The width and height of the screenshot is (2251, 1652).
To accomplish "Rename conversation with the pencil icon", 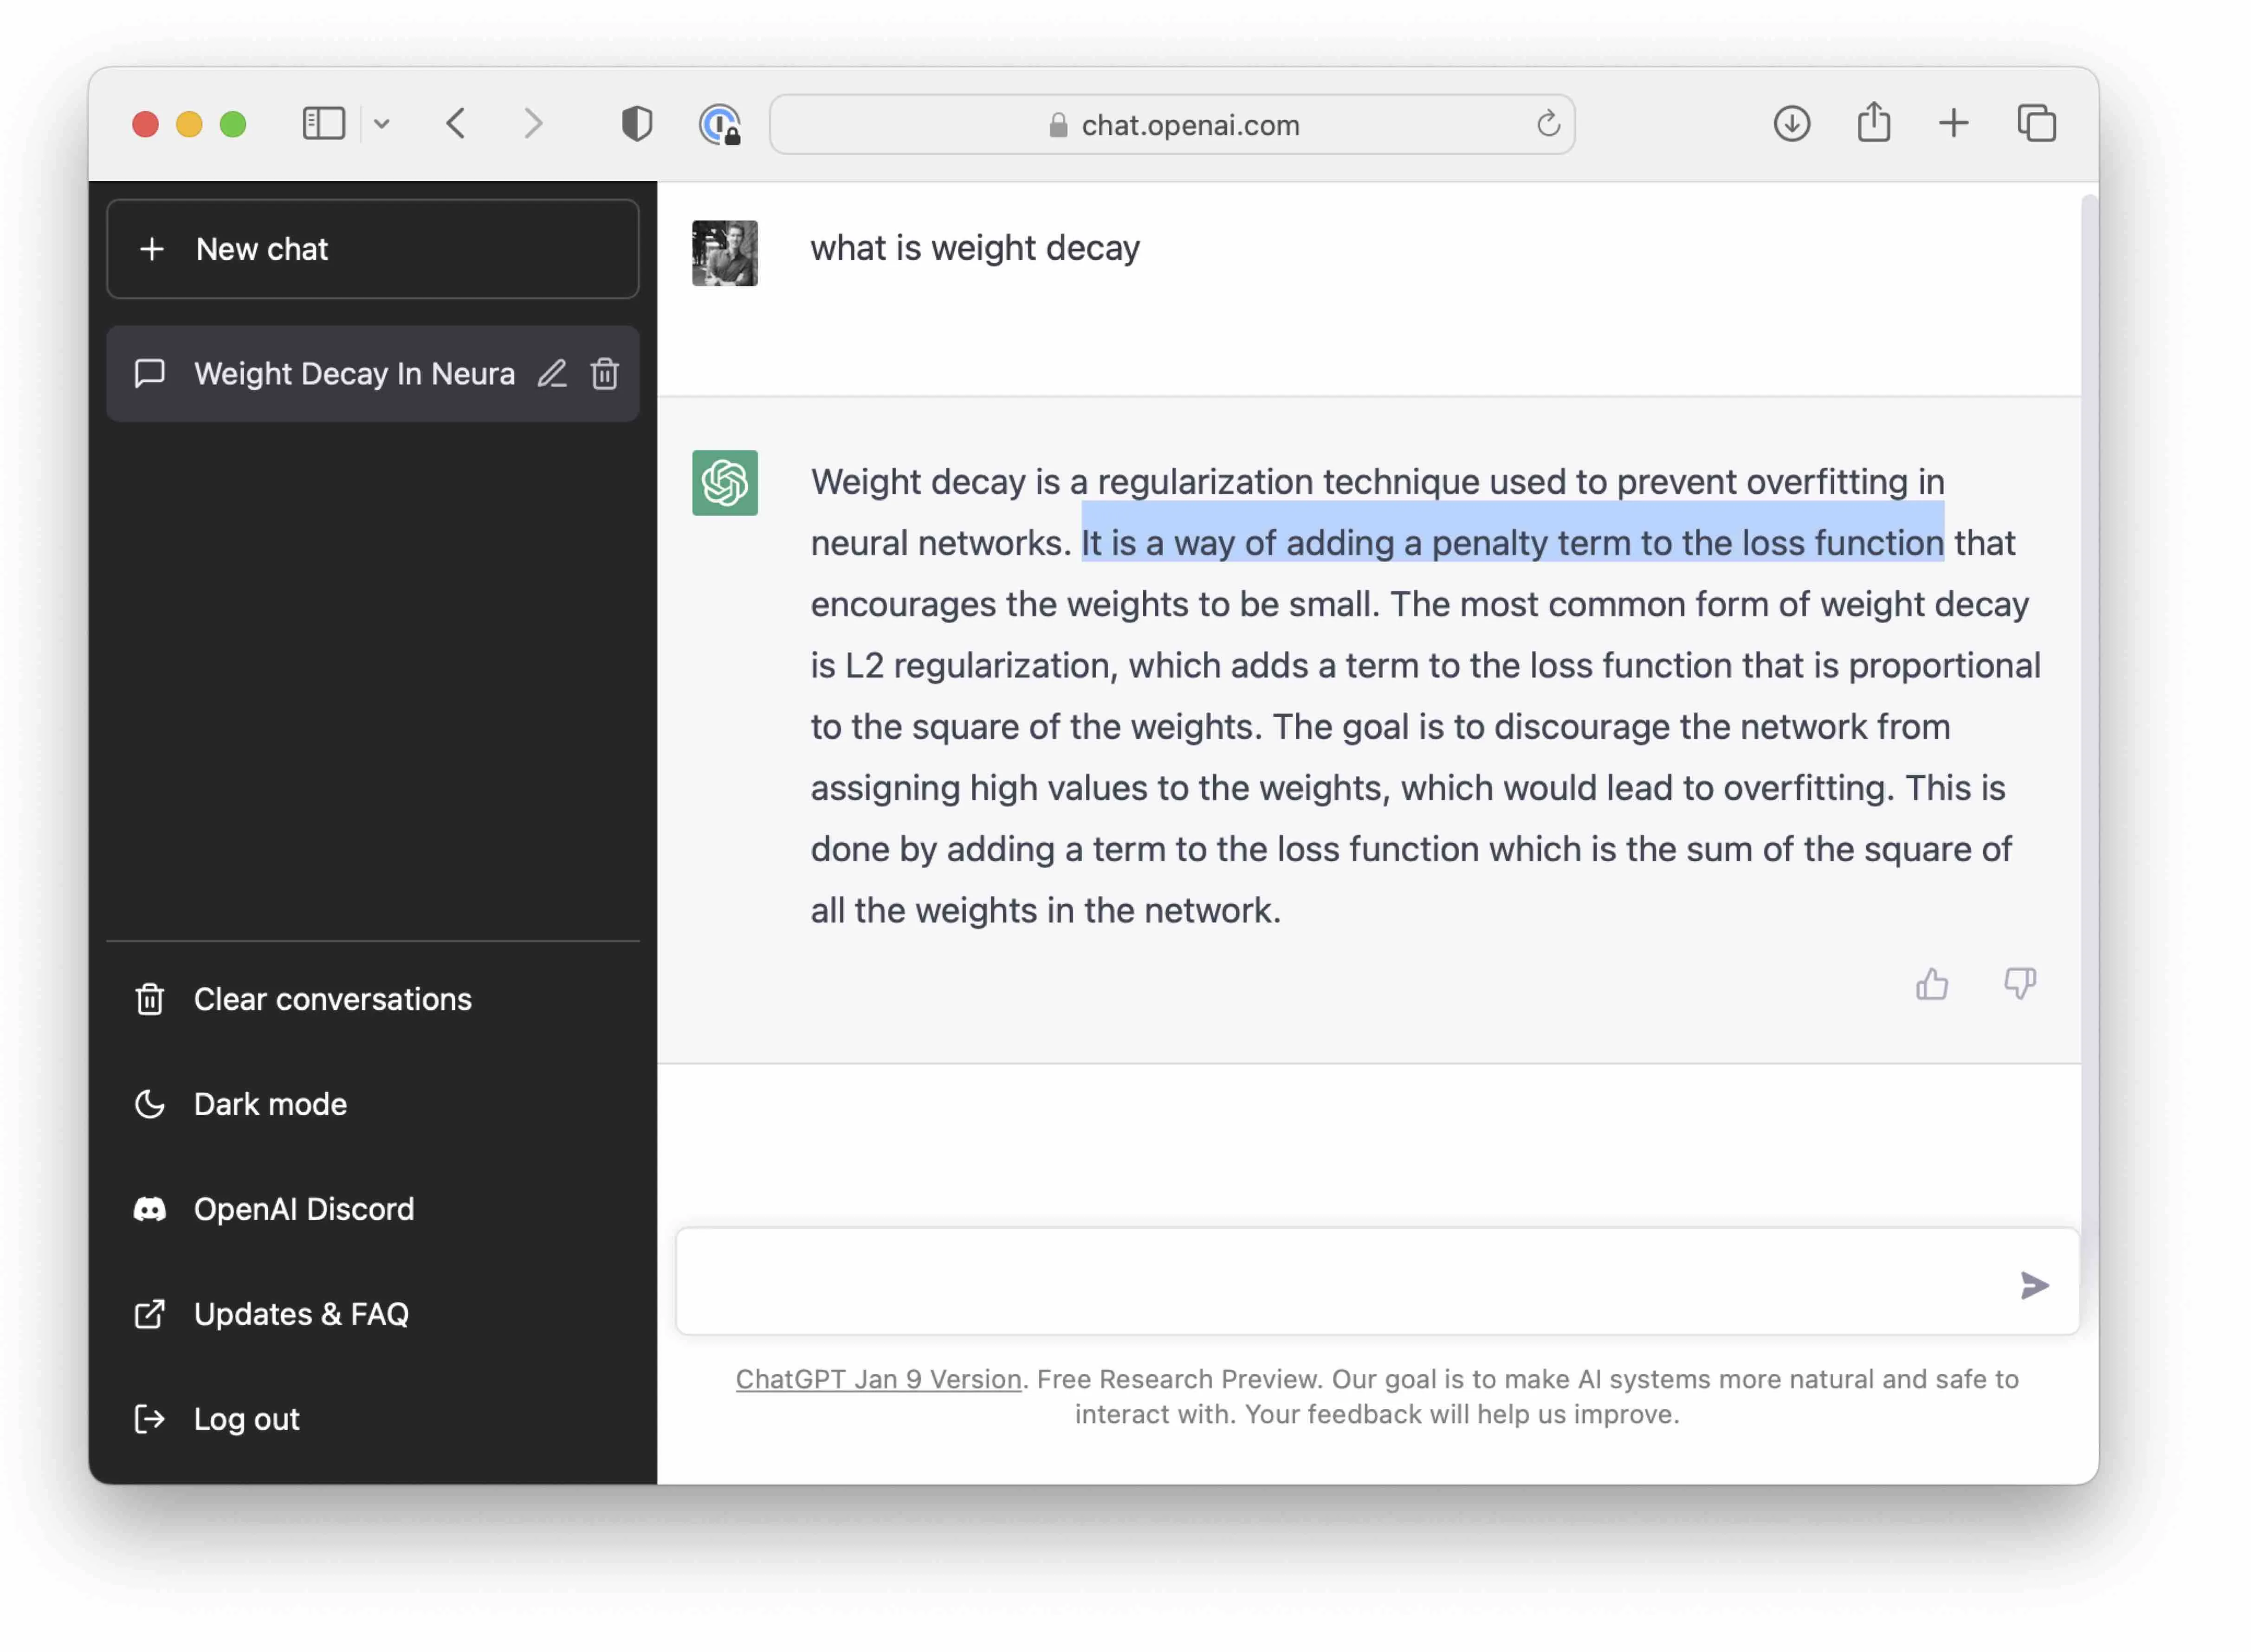I will click(x=552, y=374).
